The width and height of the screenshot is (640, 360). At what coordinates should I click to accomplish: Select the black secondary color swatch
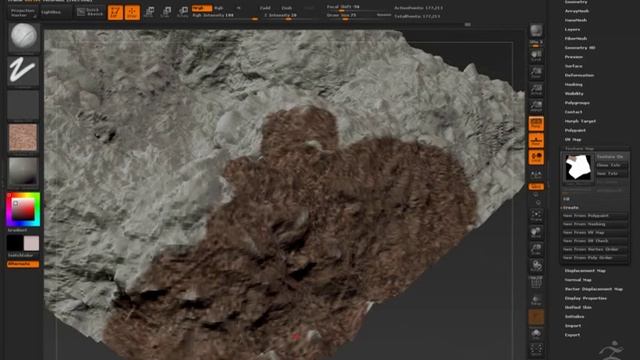(15, 243)
